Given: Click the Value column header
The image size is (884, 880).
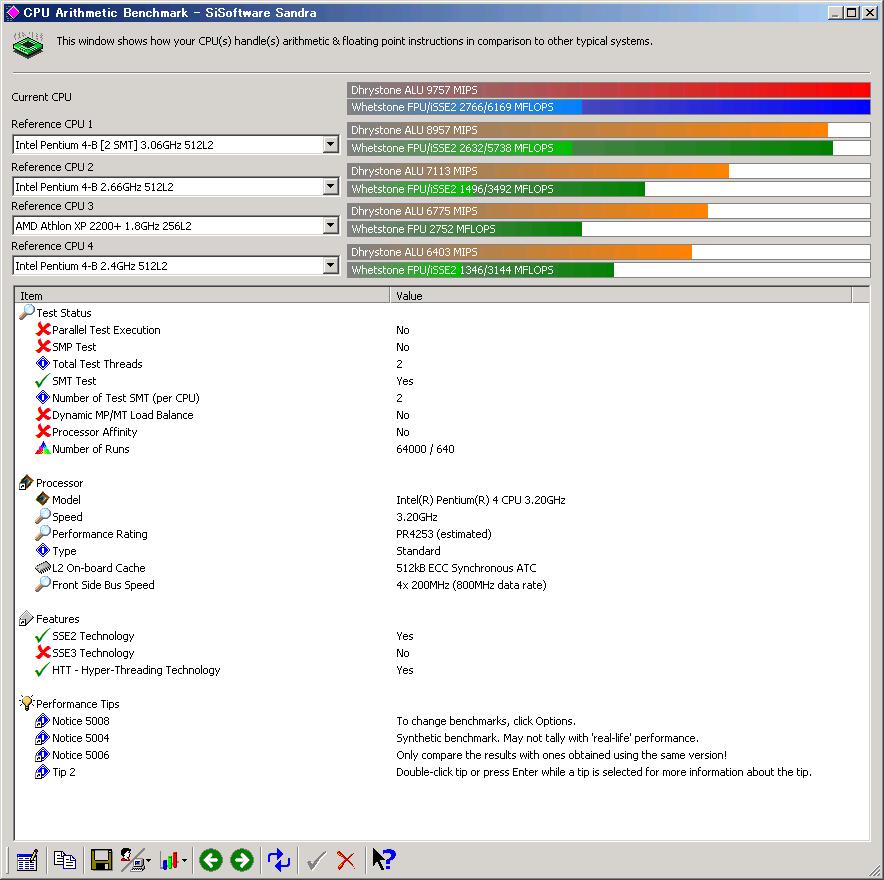Looking at the screenshot, I should click(x=621, y=295).
